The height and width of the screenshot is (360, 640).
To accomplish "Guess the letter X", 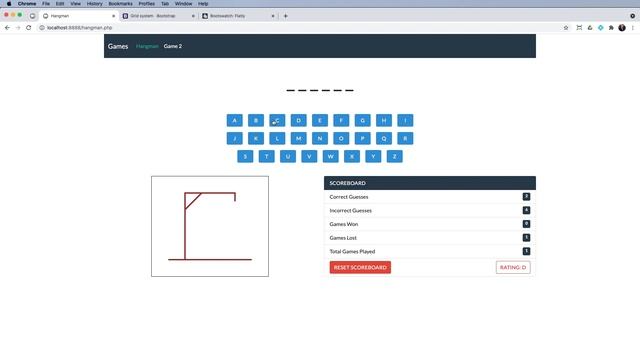I will pos(352,156).
